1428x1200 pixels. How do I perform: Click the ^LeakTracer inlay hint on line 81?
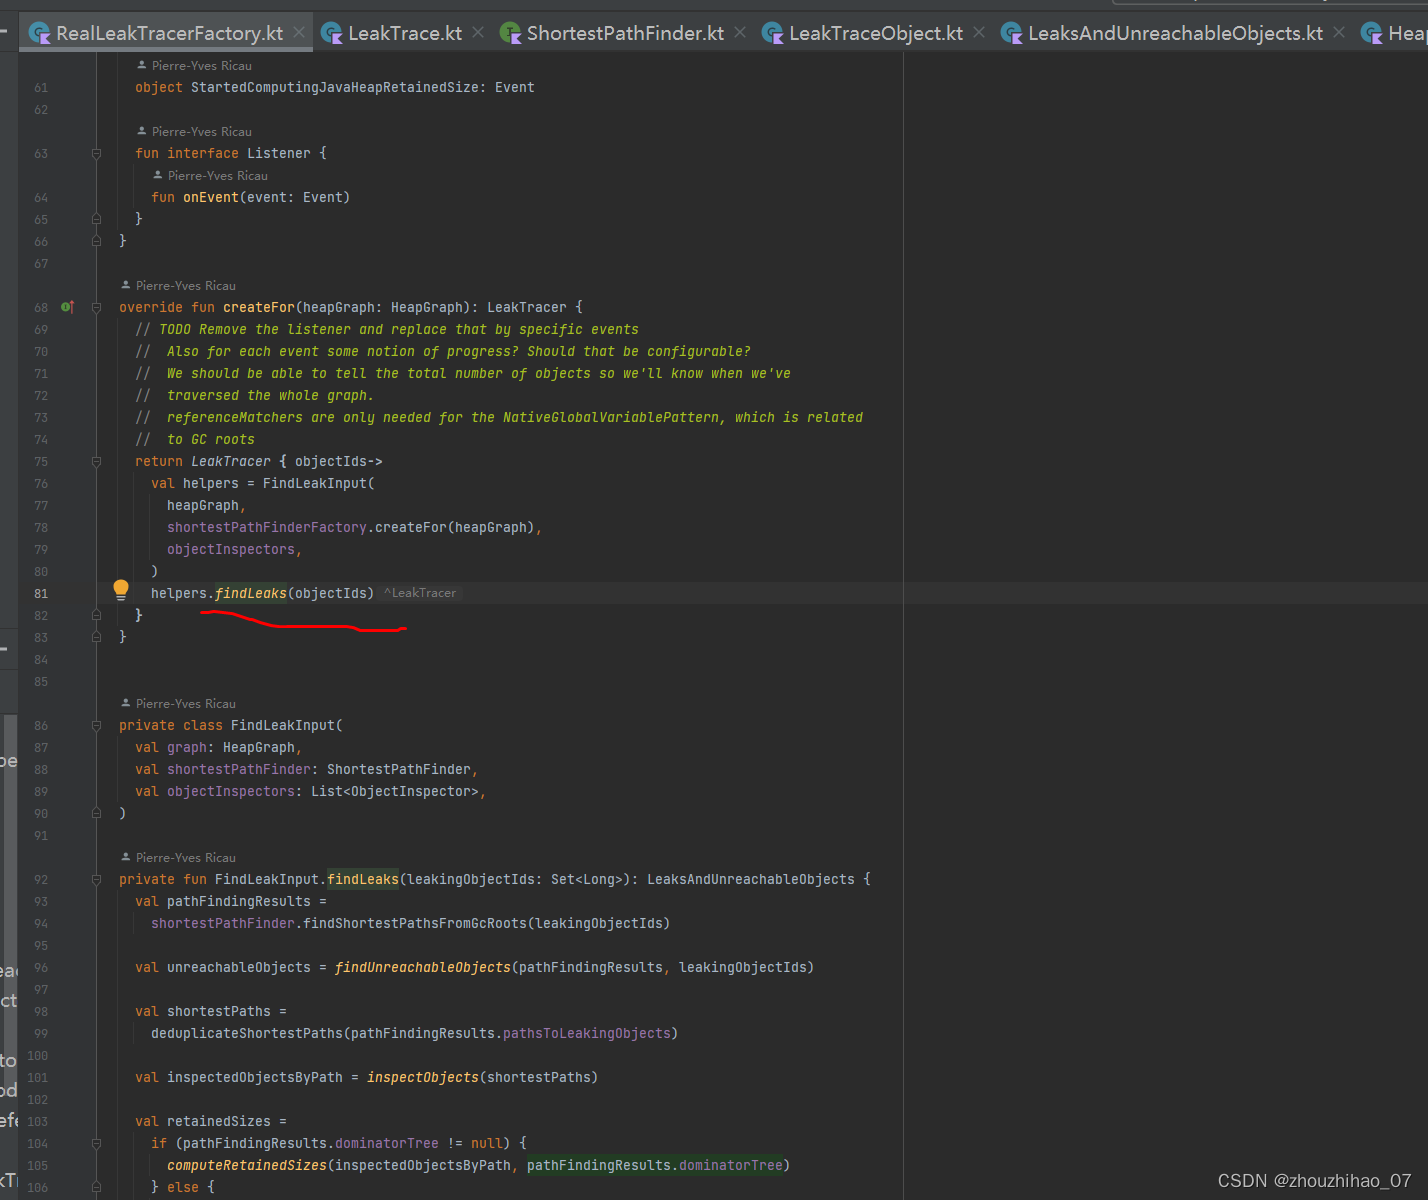(420, 593)
